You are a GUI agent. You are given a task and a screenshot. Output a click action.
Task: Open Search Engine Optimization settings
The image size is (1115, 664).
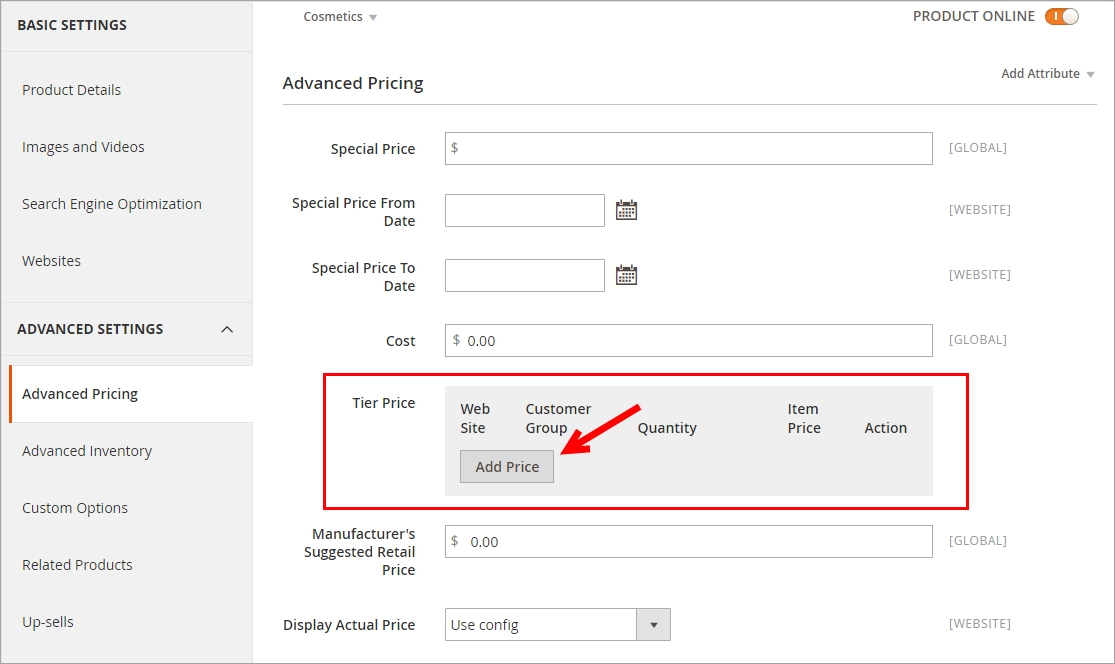pos(112,204)
